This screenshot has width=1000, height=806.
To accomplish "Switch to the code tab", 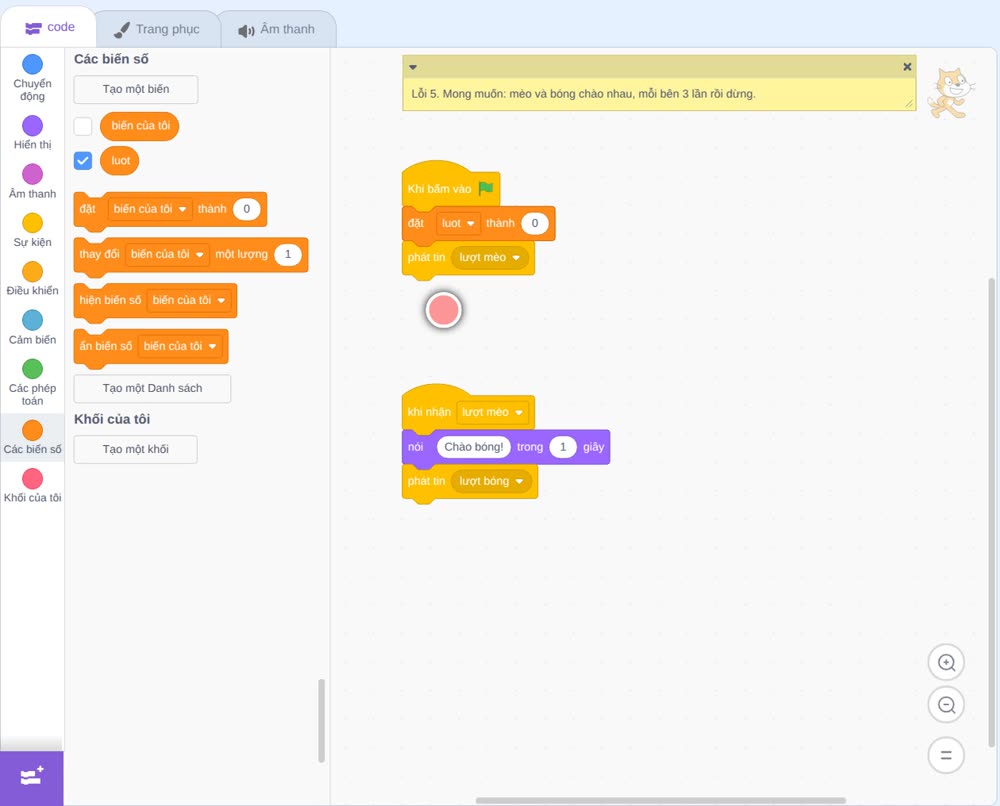I will pyautogui.click(x=49, y=27).
